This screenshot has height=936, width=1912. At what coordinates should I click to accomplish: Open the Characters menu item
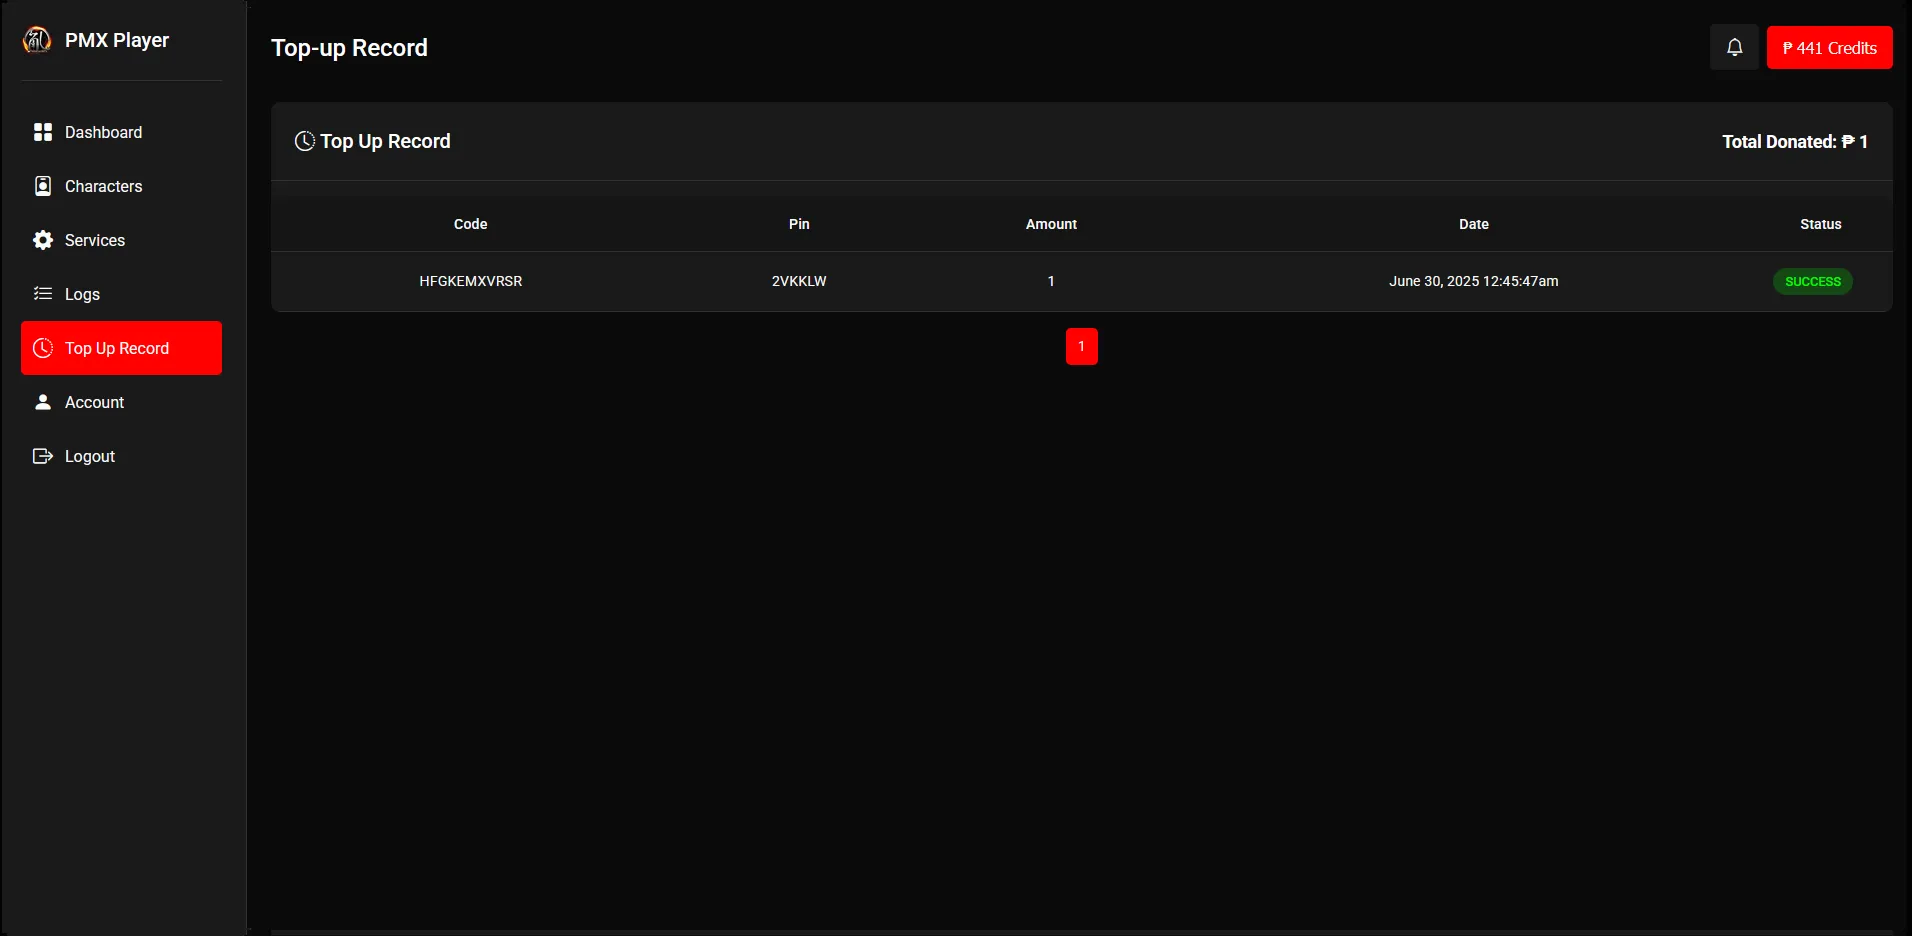point(103,186)
